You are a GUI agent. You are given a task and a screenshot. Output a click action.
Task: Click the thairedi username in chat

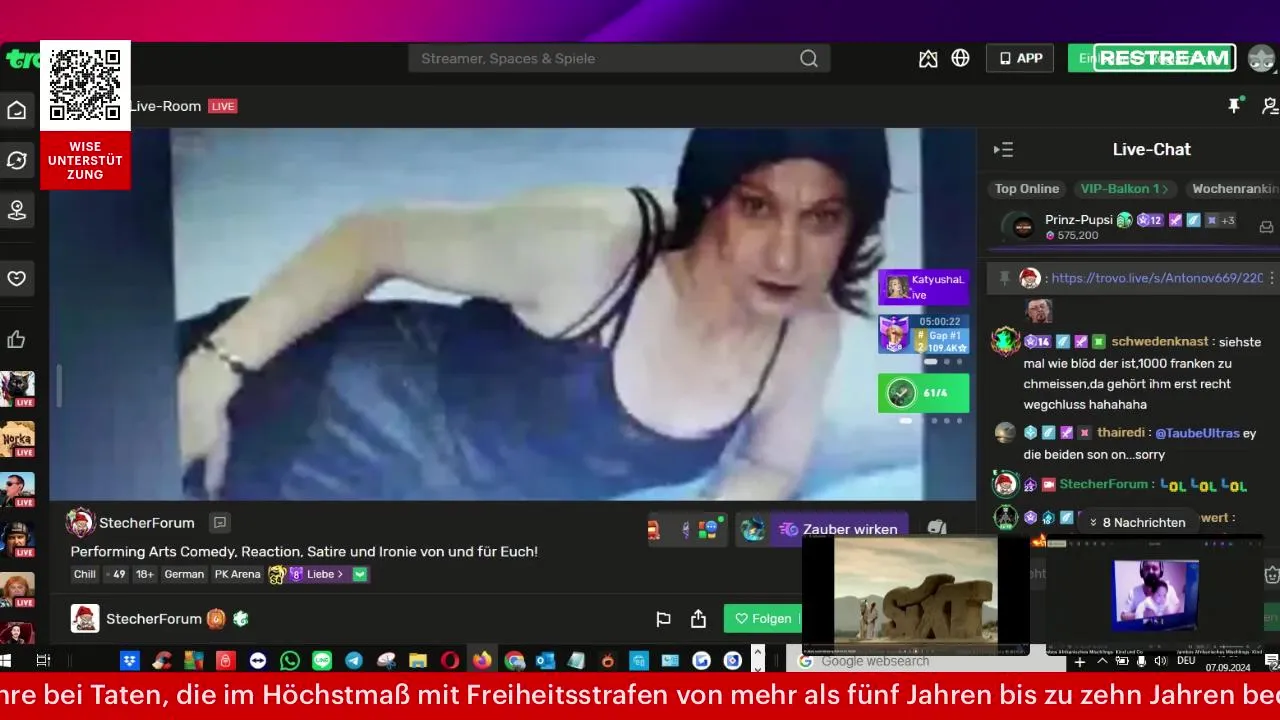coord(1120,433)
